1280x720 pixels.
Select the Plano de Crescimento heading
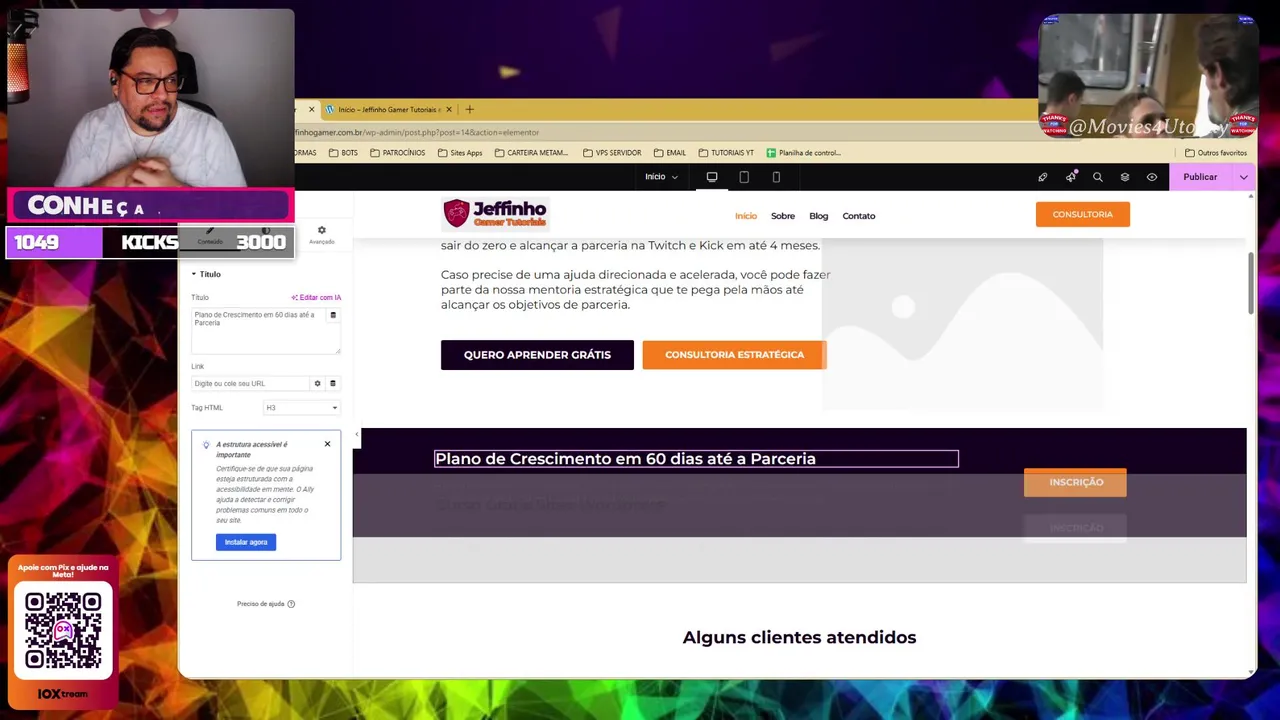click(696, 459)
